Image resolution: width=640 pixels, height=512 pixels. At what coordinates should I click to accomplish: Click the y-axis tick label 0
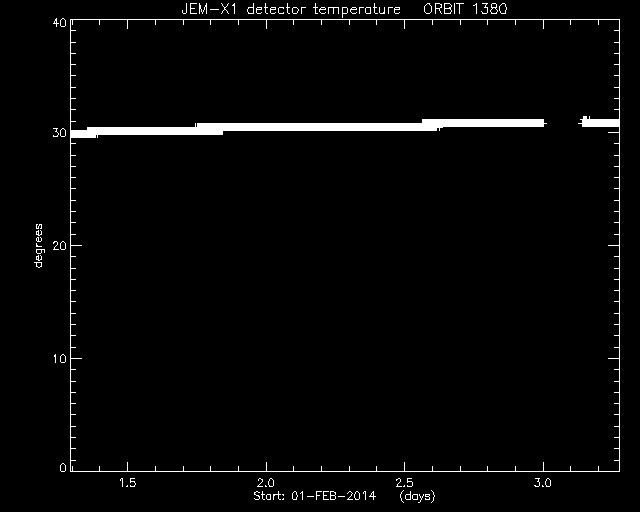[63, 467]
